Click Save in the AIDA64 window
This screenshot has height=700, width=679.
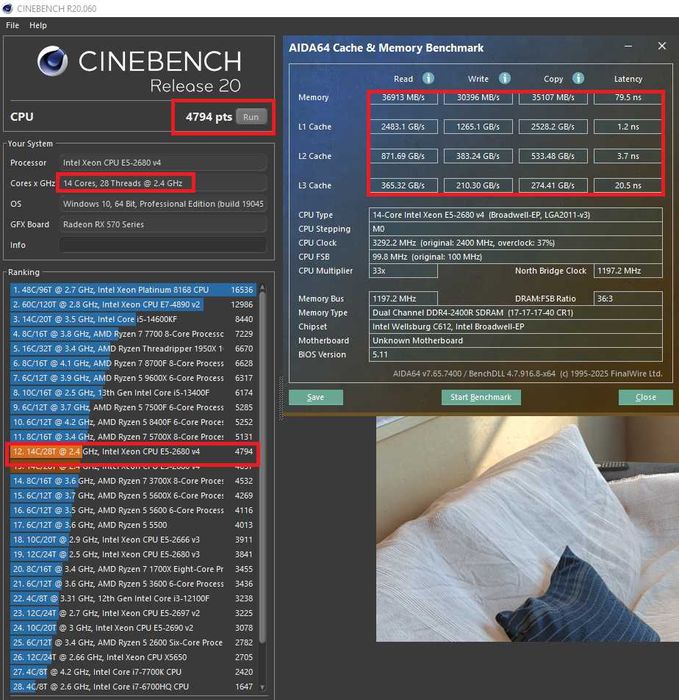click(316, 397)
